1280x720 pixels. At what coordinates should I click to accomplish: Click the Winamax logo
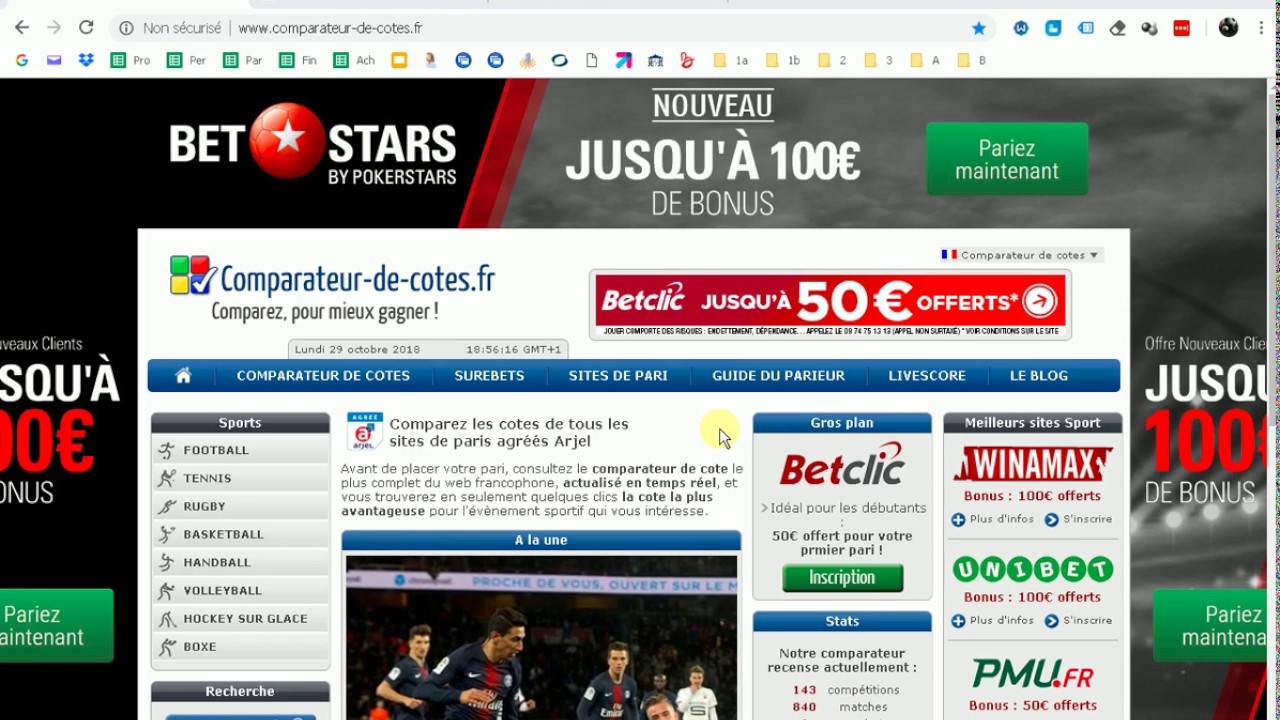[x=1033, y=464]
